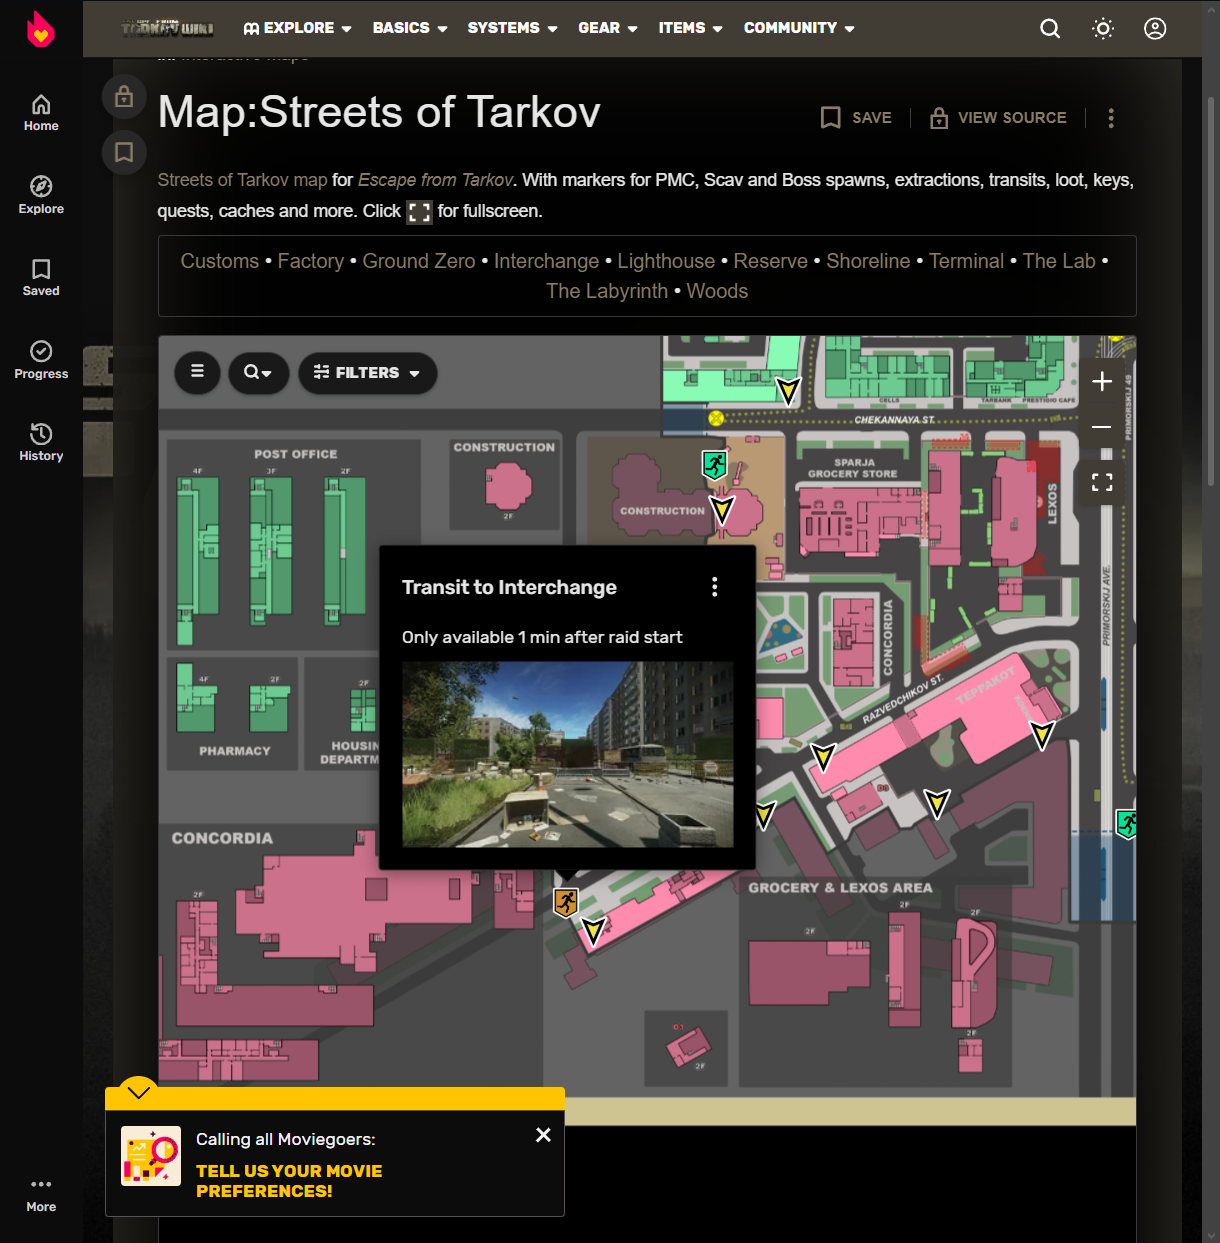Open page more-actions vertical dots
This screenshot has width=1220, height=1243.
click(1111, 118)
